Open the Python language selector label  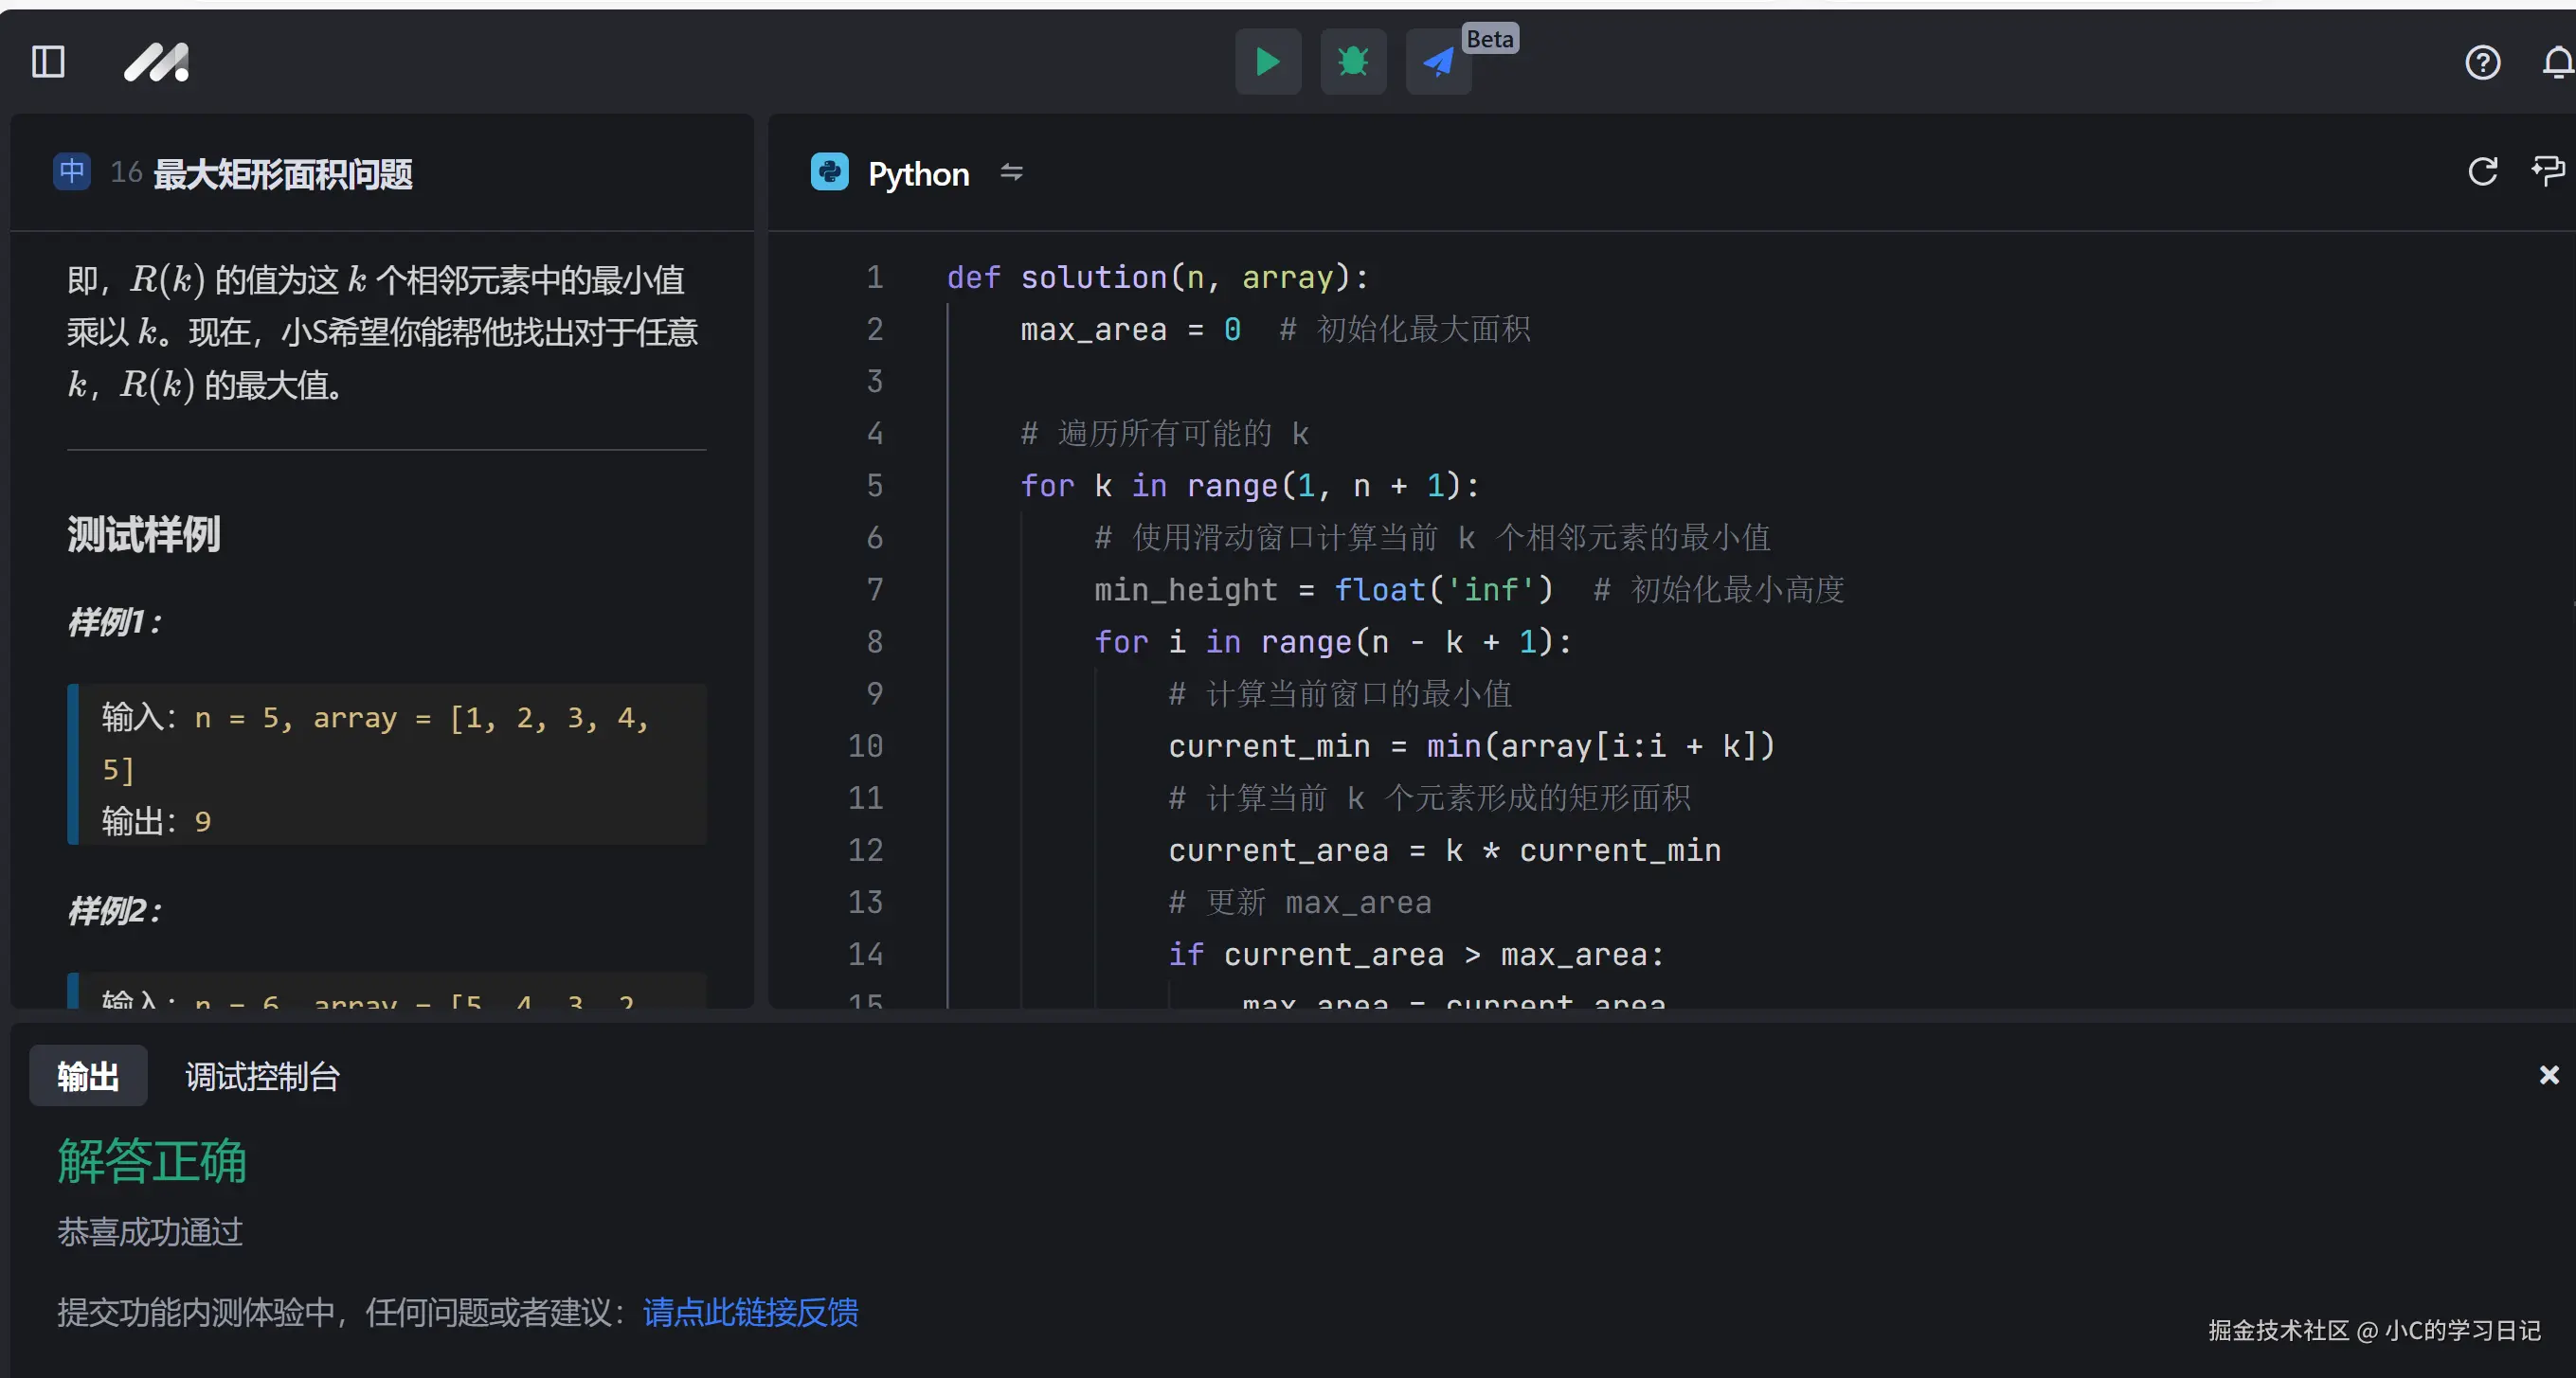pos(918,174)
